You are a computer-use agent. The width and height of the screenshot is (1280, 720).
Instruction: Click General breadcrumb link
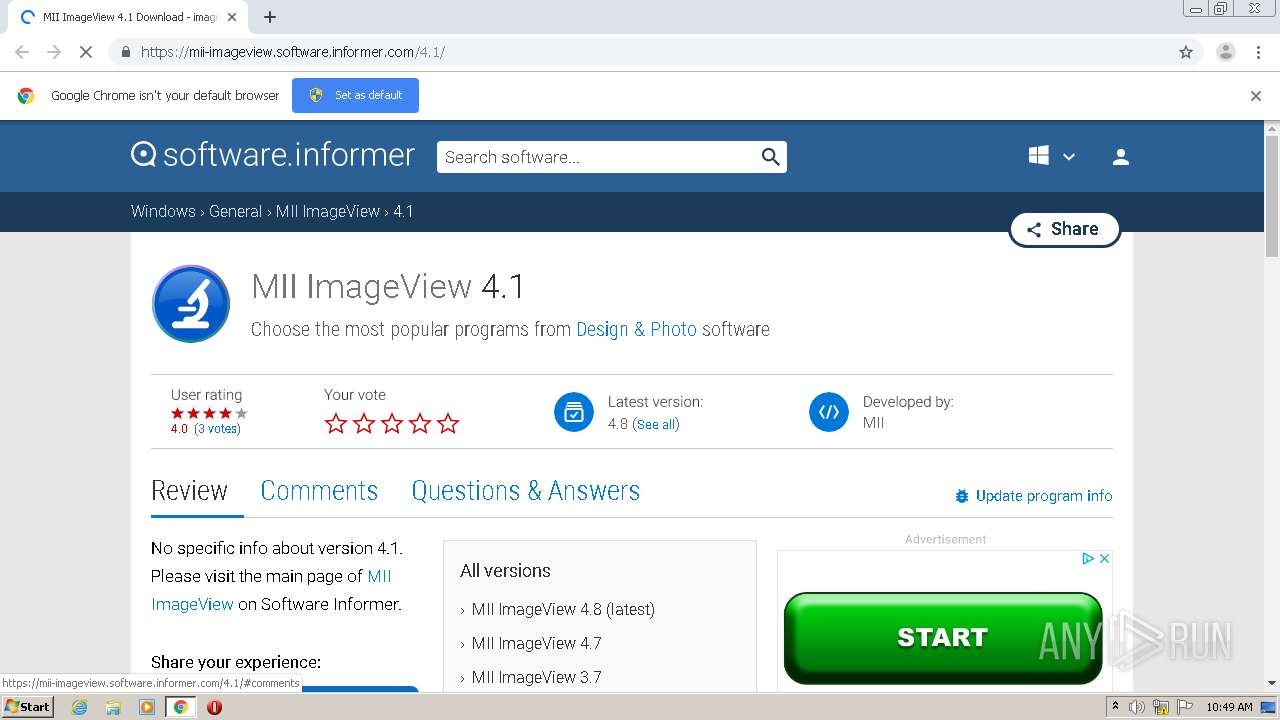pyautogui.click(x=235, y=211)
